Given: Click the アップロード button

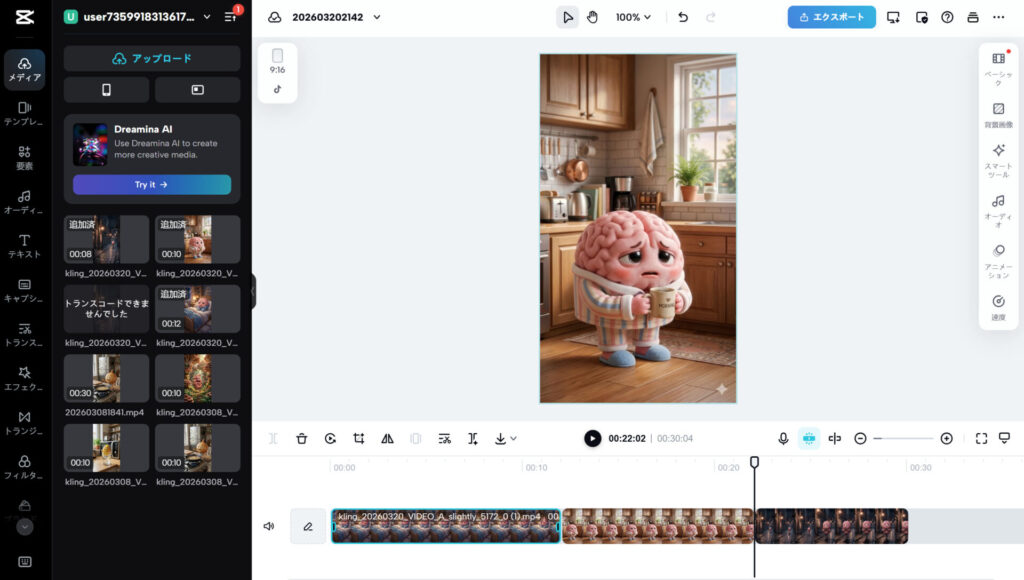Looking at the screenshot, I should 152,58.
